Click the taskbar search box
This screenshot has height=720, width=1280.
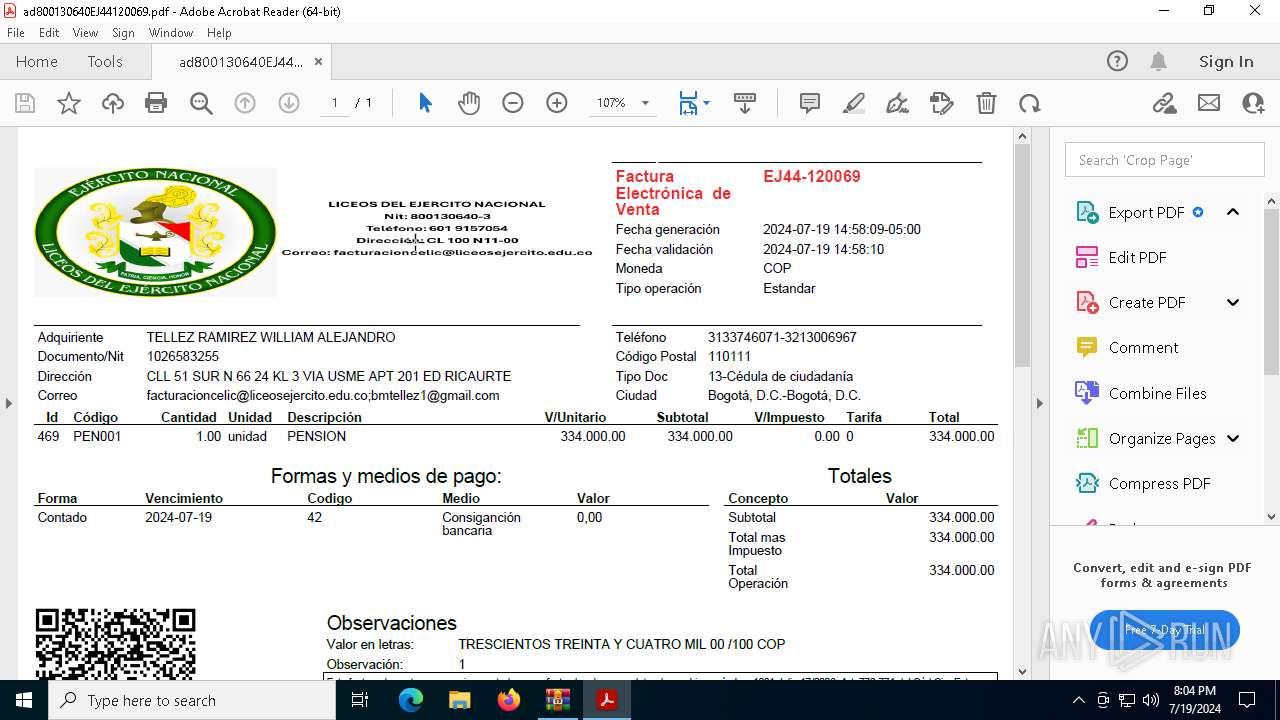tap(192, 700)
